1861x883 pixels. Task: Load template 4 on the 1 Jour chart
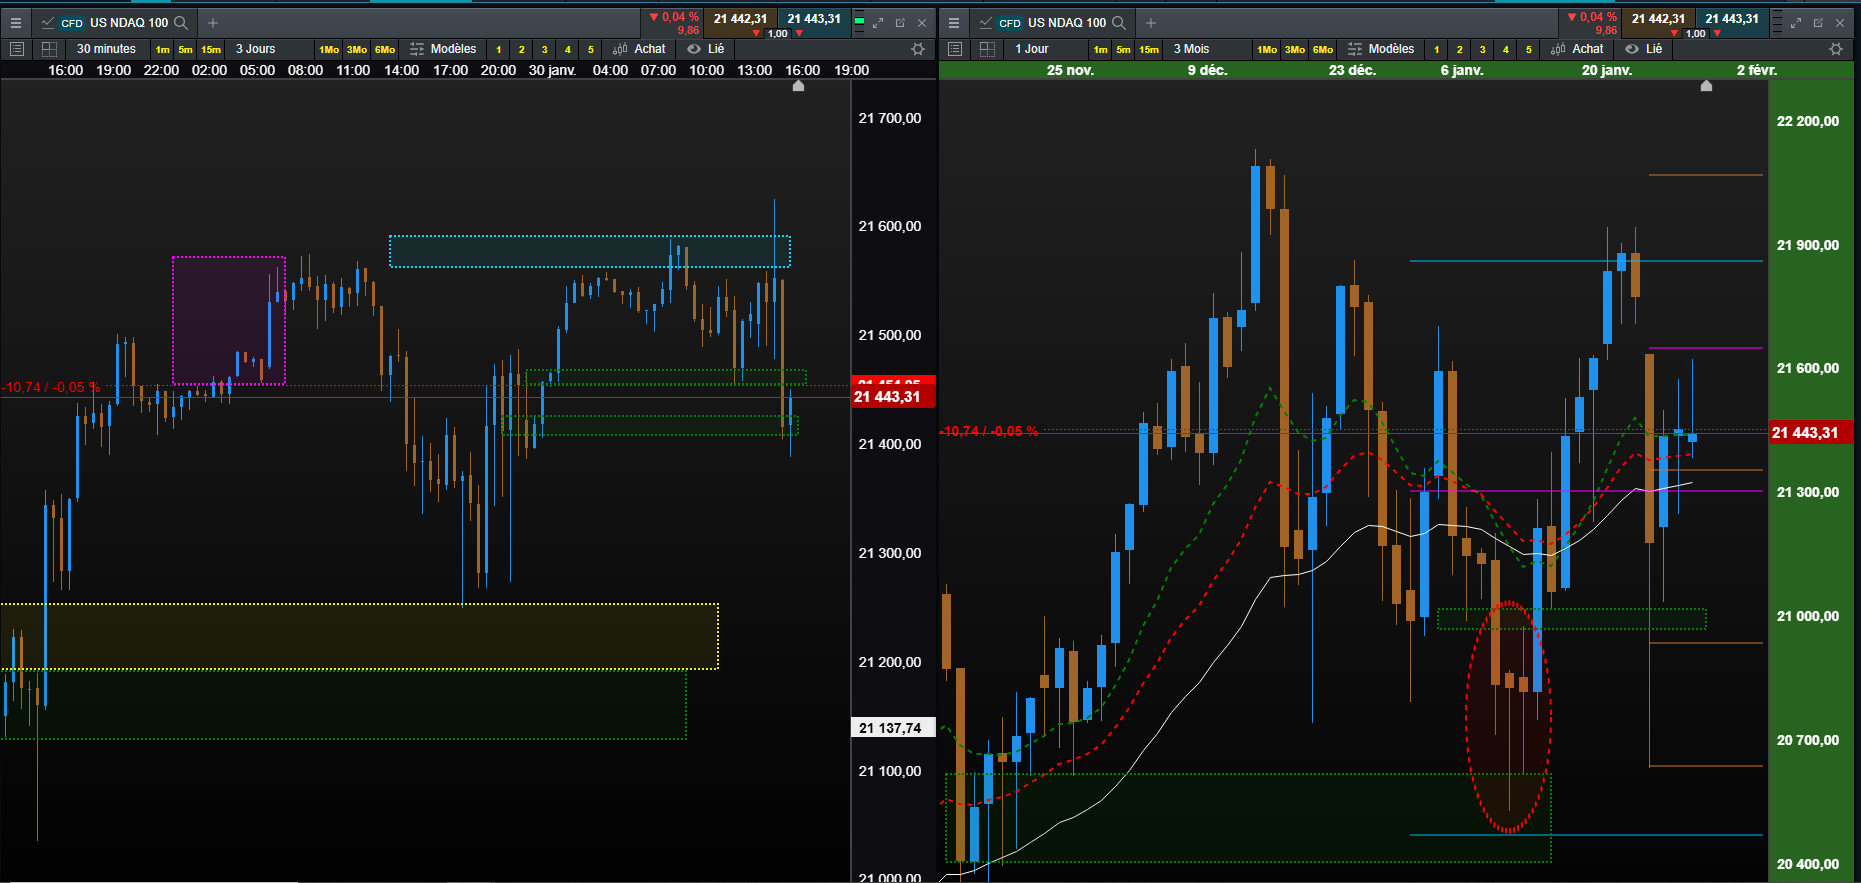[x=1506, y=49]
